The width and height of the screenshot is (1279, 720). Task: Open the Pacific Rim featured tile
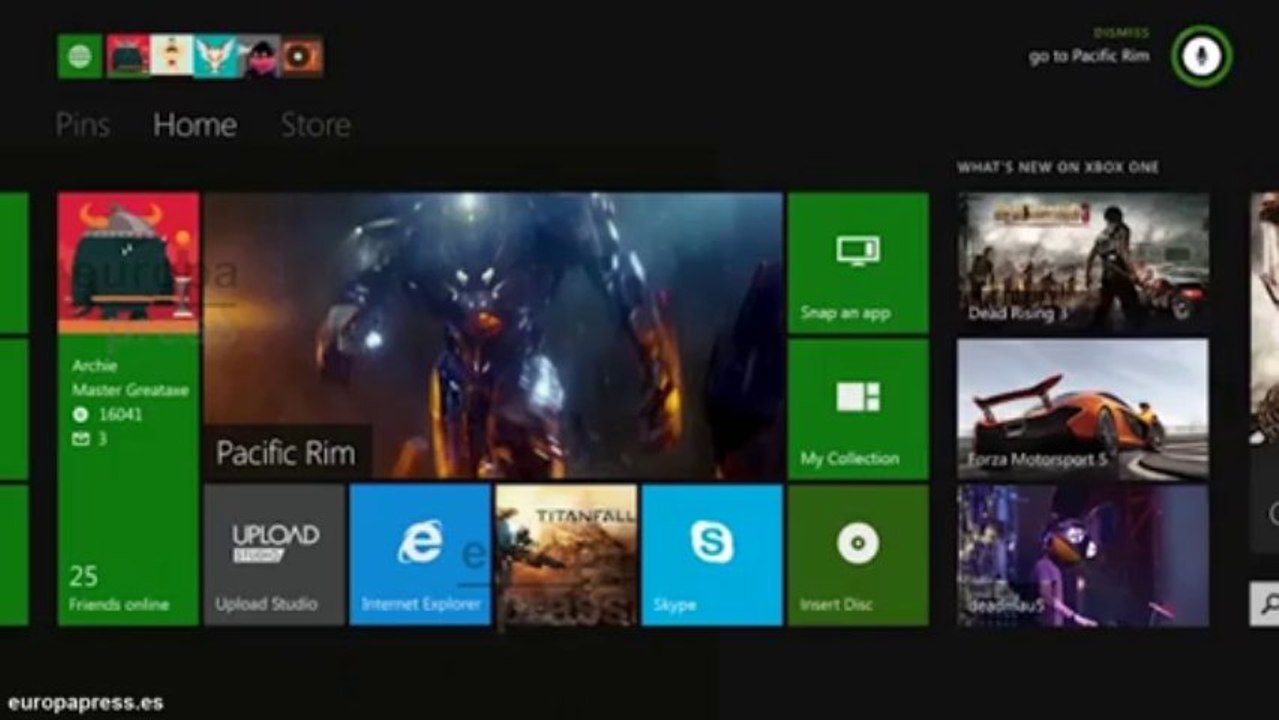493,336
